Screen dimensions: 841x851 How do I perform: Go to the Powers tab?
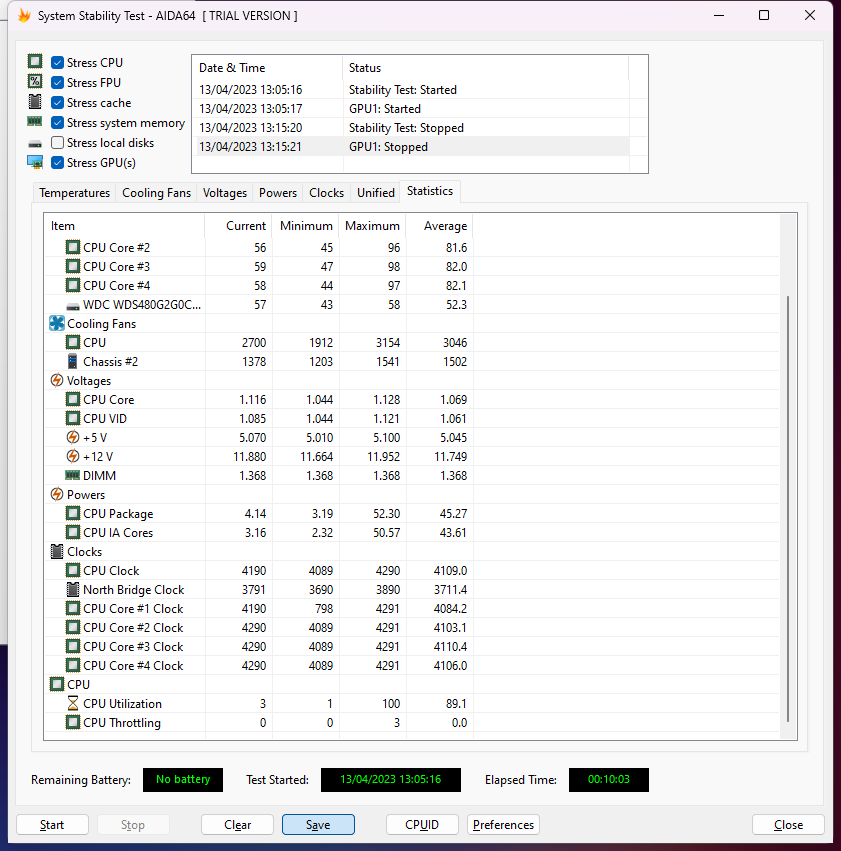[x=278, y=193]
